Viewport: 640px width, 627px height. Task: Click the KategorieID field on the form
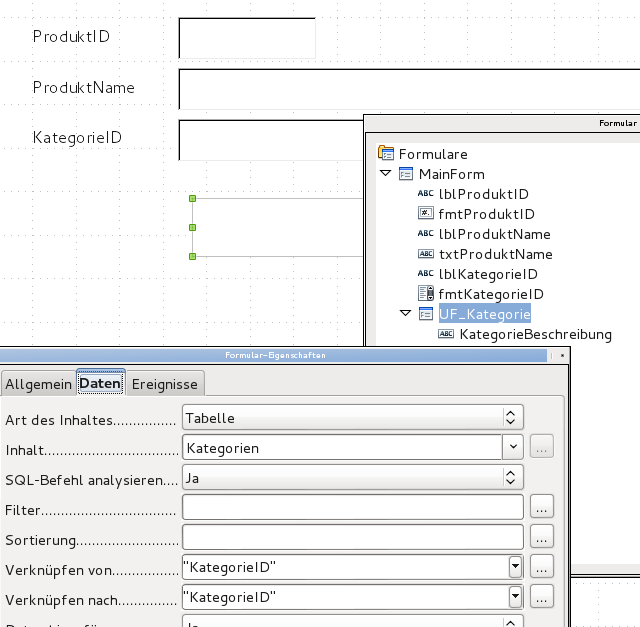coord(271,140)
